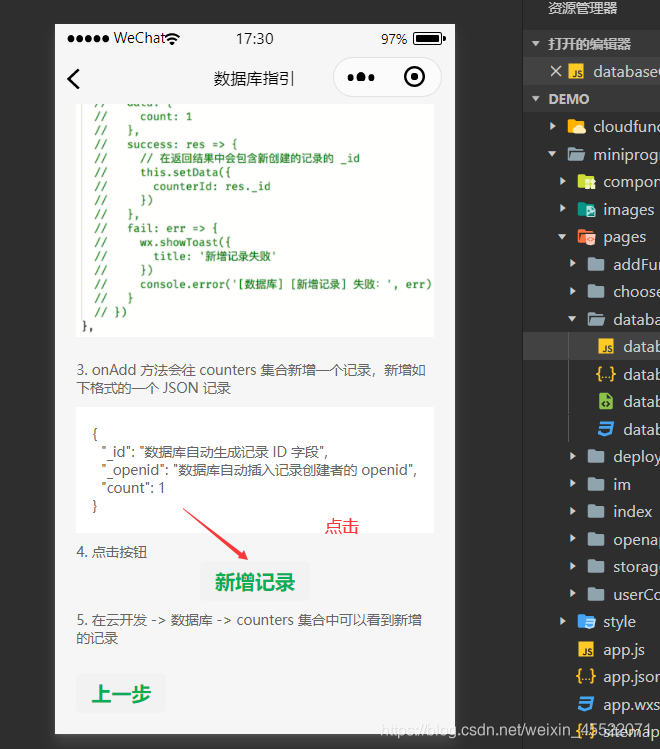This screenshot has width=660, height=749.
Task: Tap the circular close mini program icon
Action: tap(414, 76)
